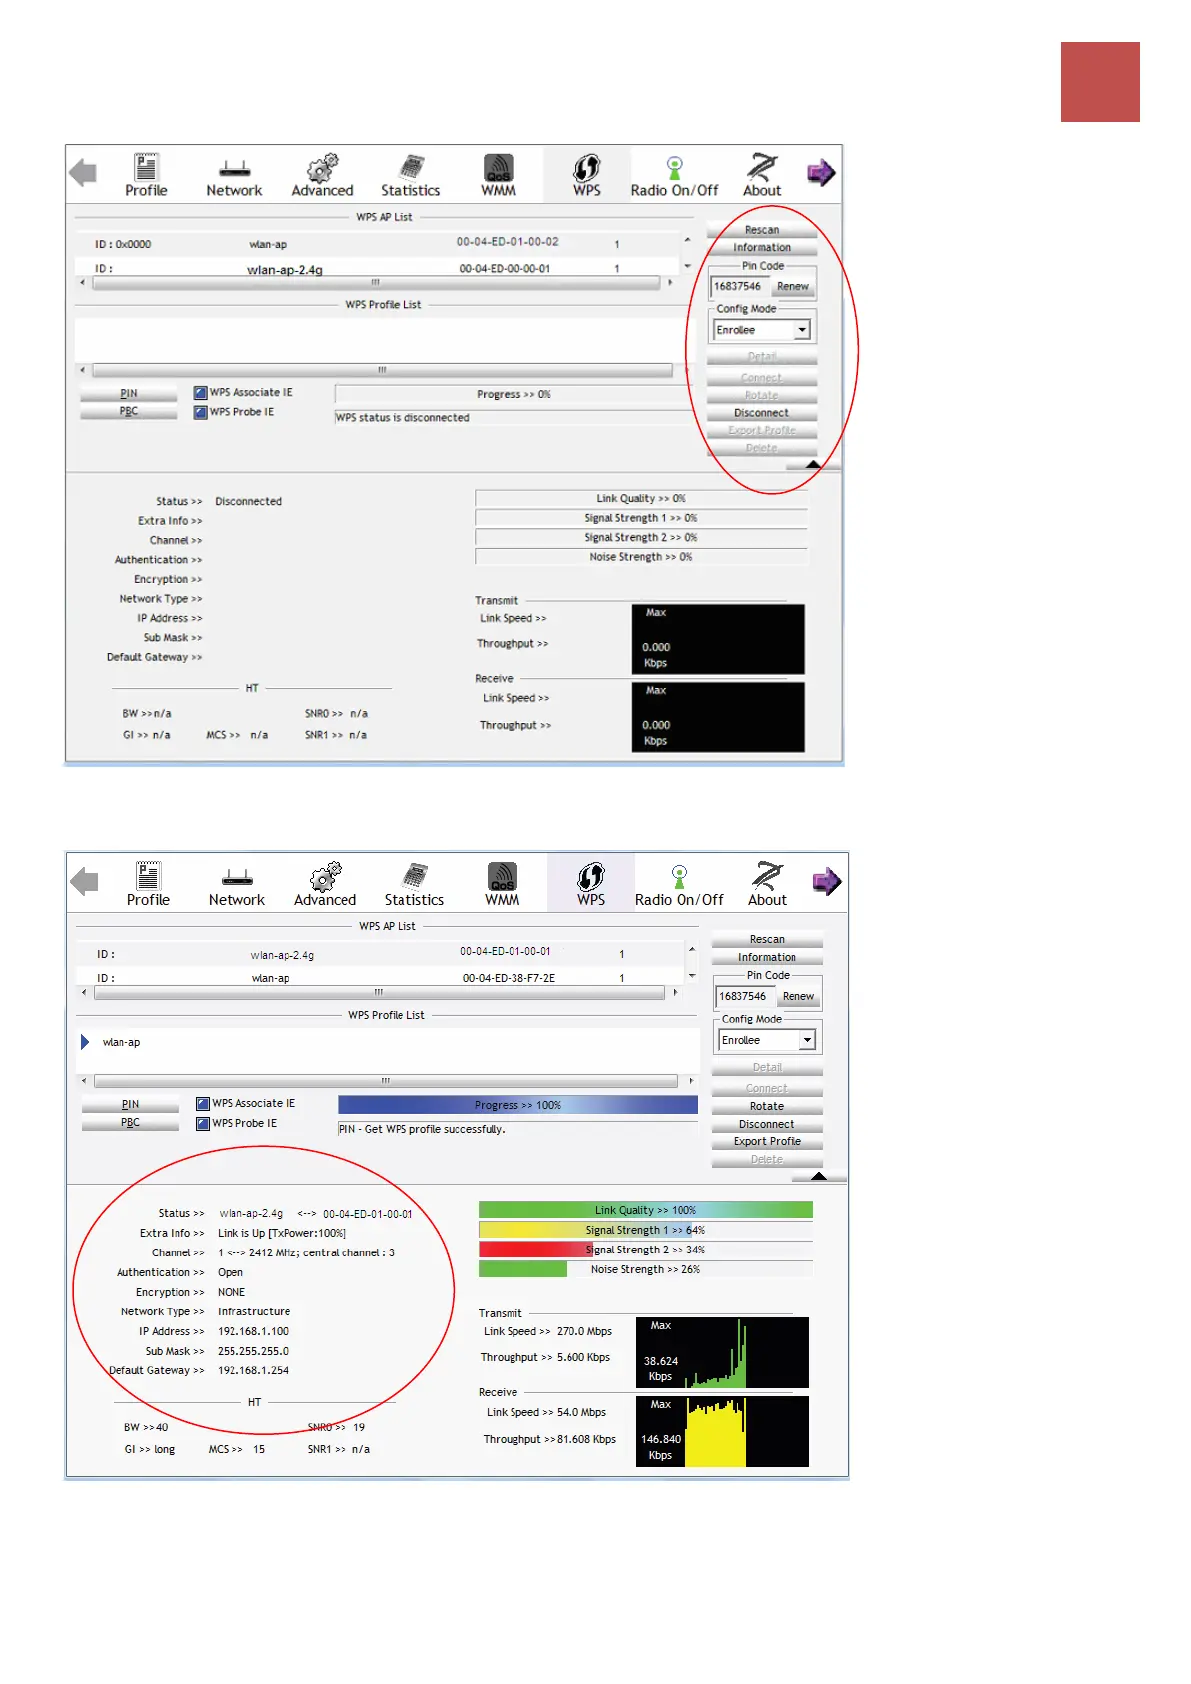This screenshot has width=1191, height=1684.
Task: Click purple forward arrow in lower window
Action: pyautogui.click(x=826, y=881)
